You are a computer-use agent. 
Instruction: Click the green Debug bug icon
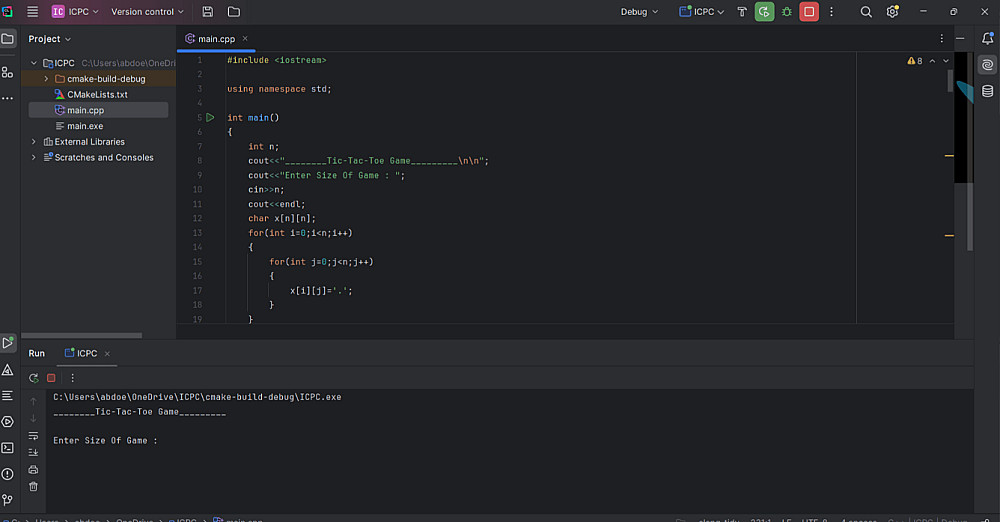[x=787, y=12]
